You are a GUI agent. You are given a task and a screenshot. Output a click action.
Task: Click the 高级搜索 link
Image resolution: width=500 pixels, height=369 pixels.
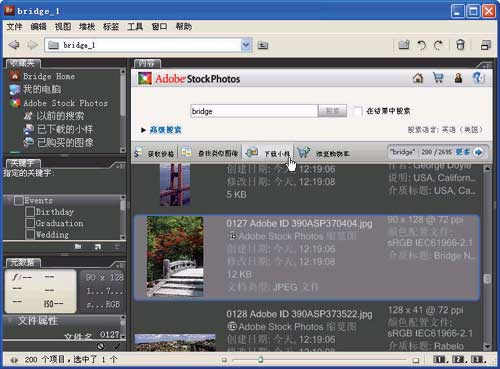click(x=165, y=130)
